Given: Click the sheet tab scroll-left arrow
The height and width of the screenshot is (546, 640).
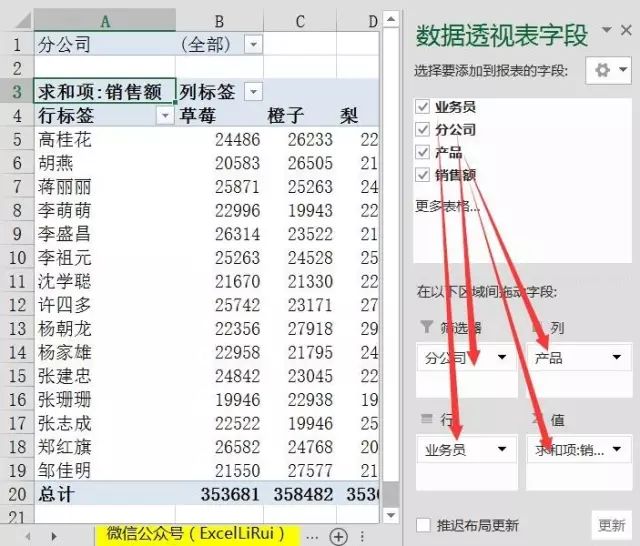Looking at the screenshot, I should coord(28,536).
